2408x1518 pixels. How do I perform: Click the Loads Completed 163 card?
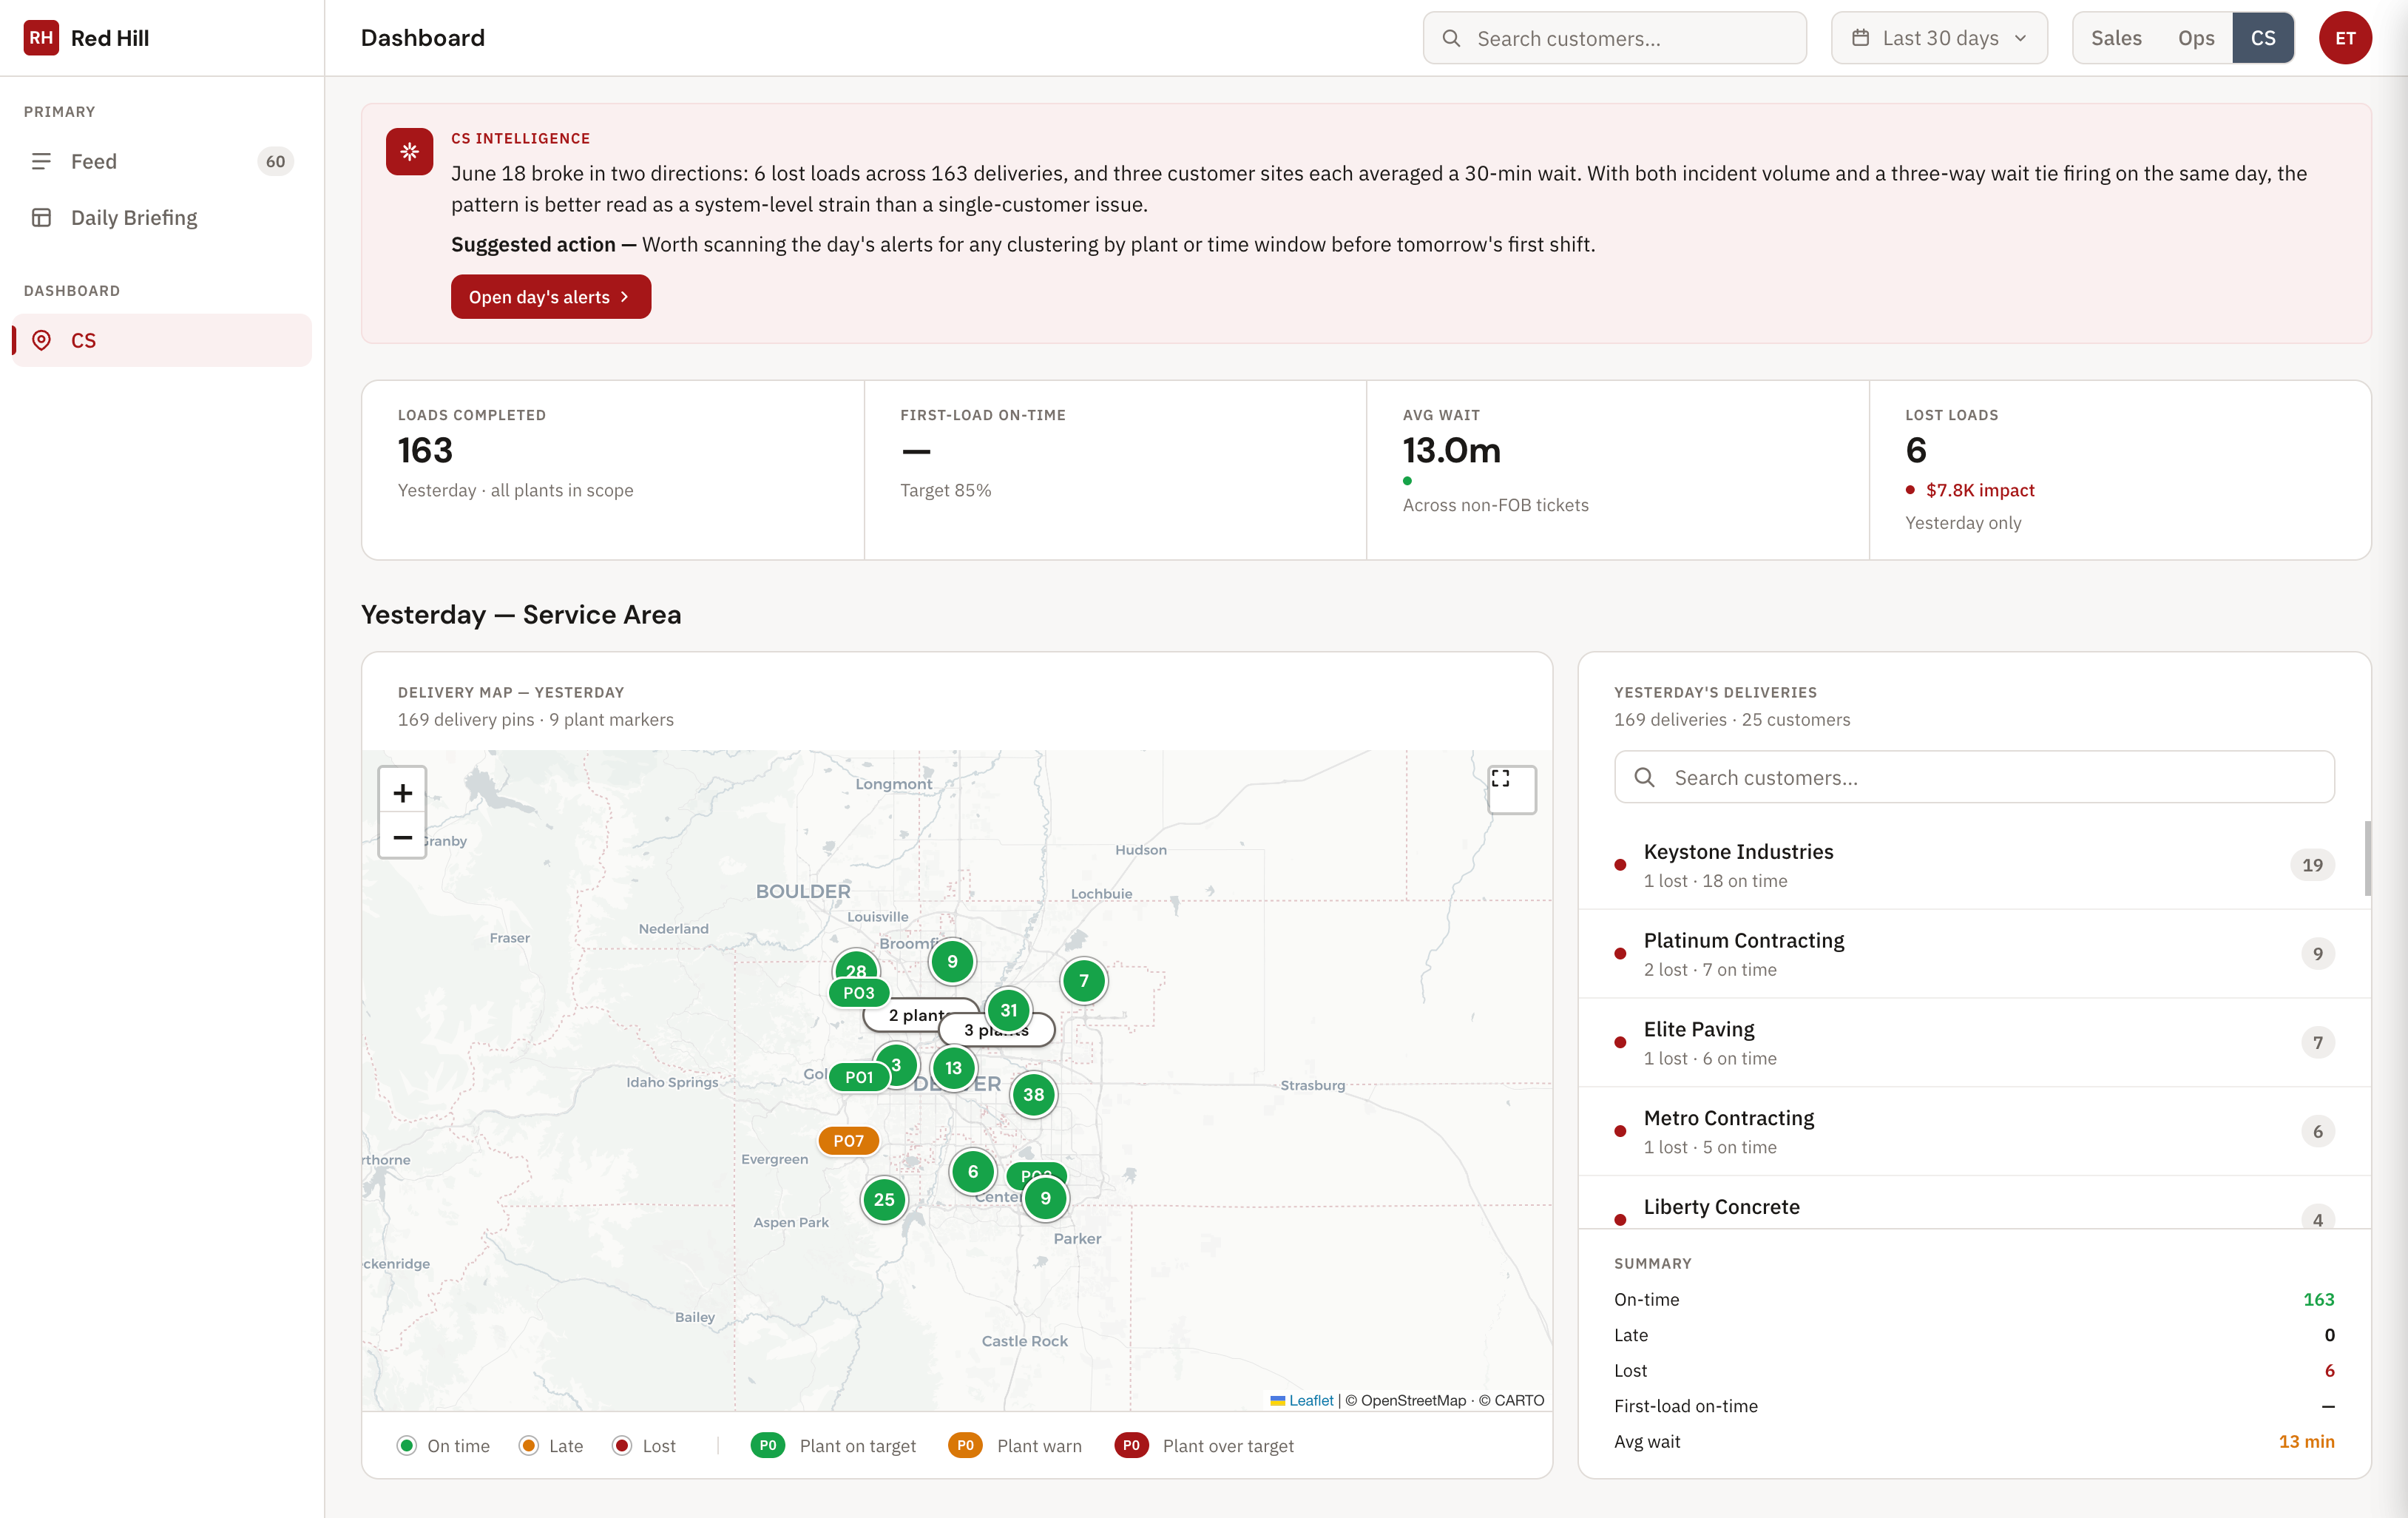[613, 470]
